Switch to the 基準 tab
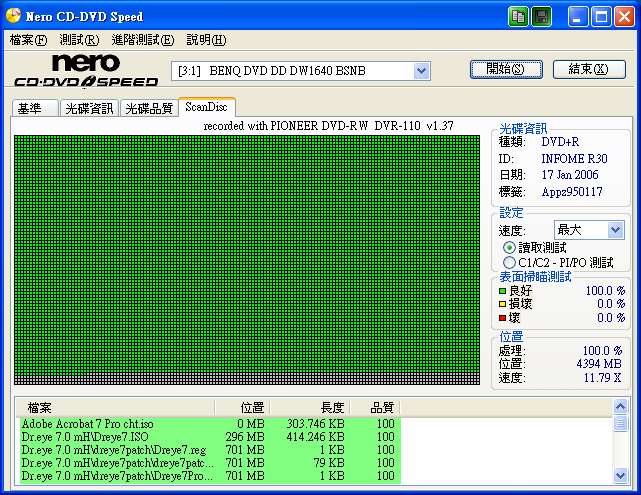Image resolution: width=641 pixels, height=495 pixels. pyautogui.click(x=35, y=108)
